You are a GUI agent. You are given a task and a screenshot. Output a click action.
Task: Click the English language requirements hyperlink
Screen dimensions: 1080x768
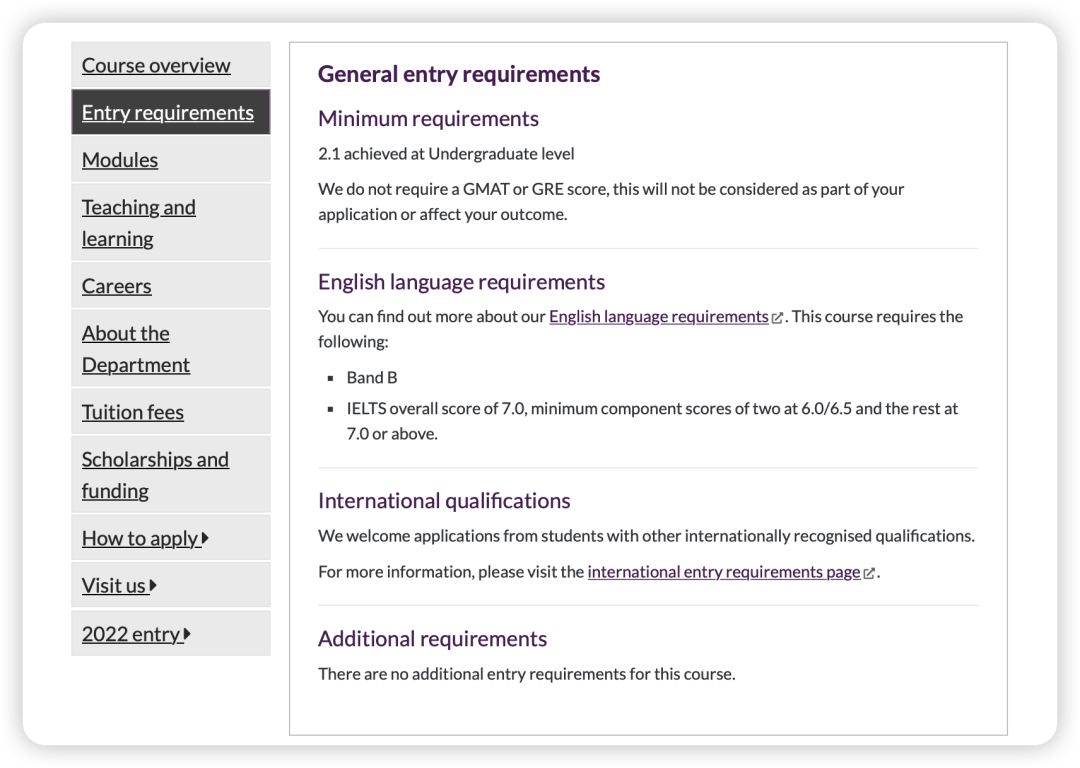(658, 317)
